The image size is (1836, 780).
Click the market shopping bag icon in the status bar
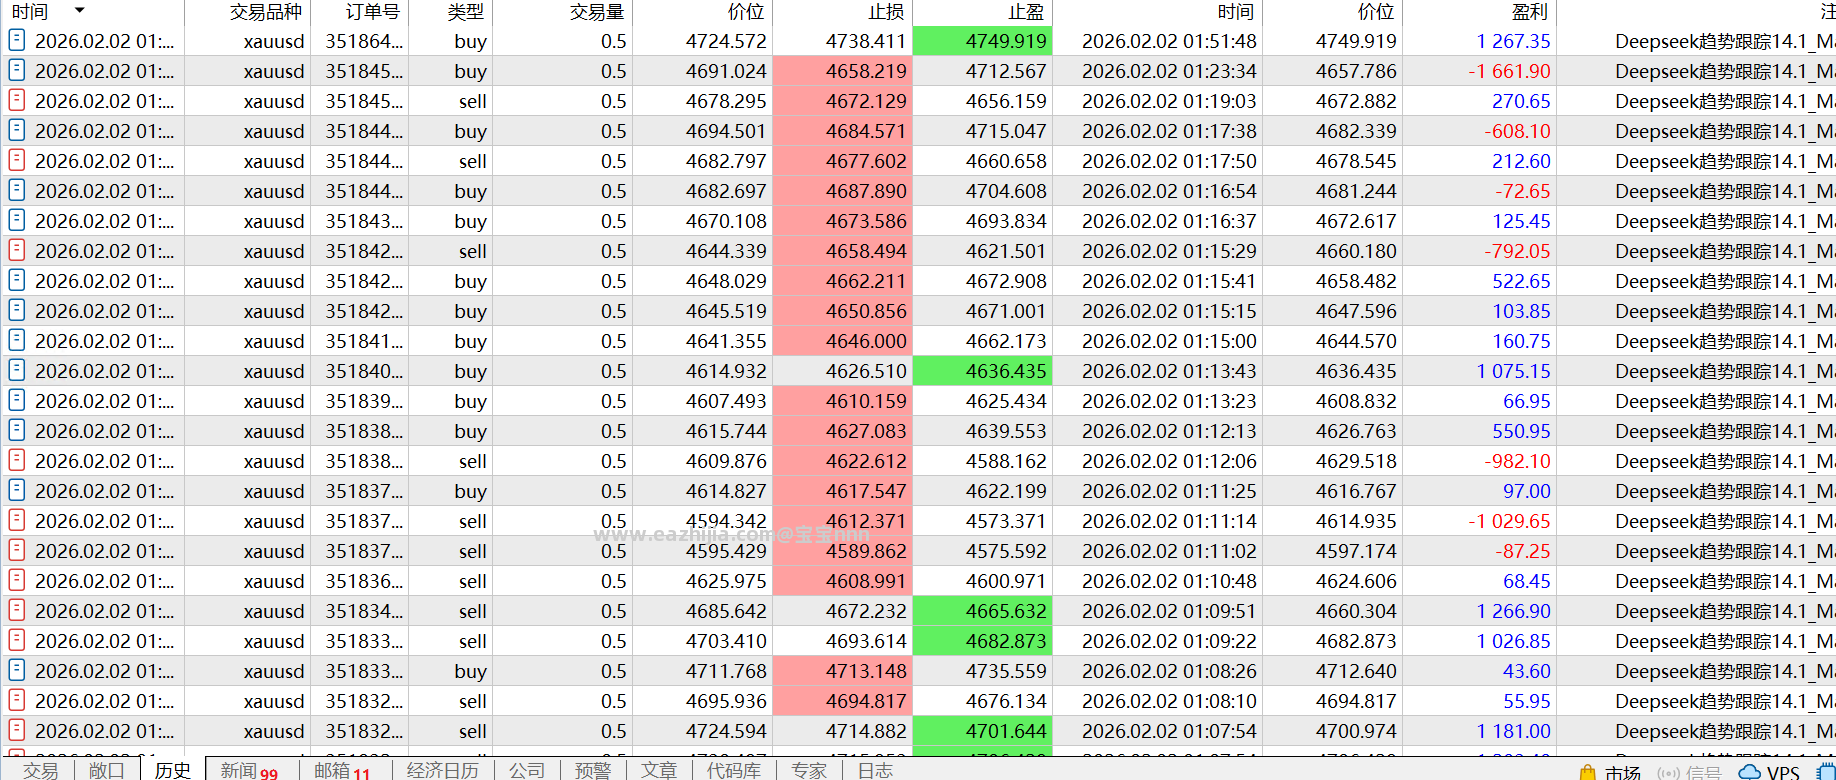(1587, 772)
